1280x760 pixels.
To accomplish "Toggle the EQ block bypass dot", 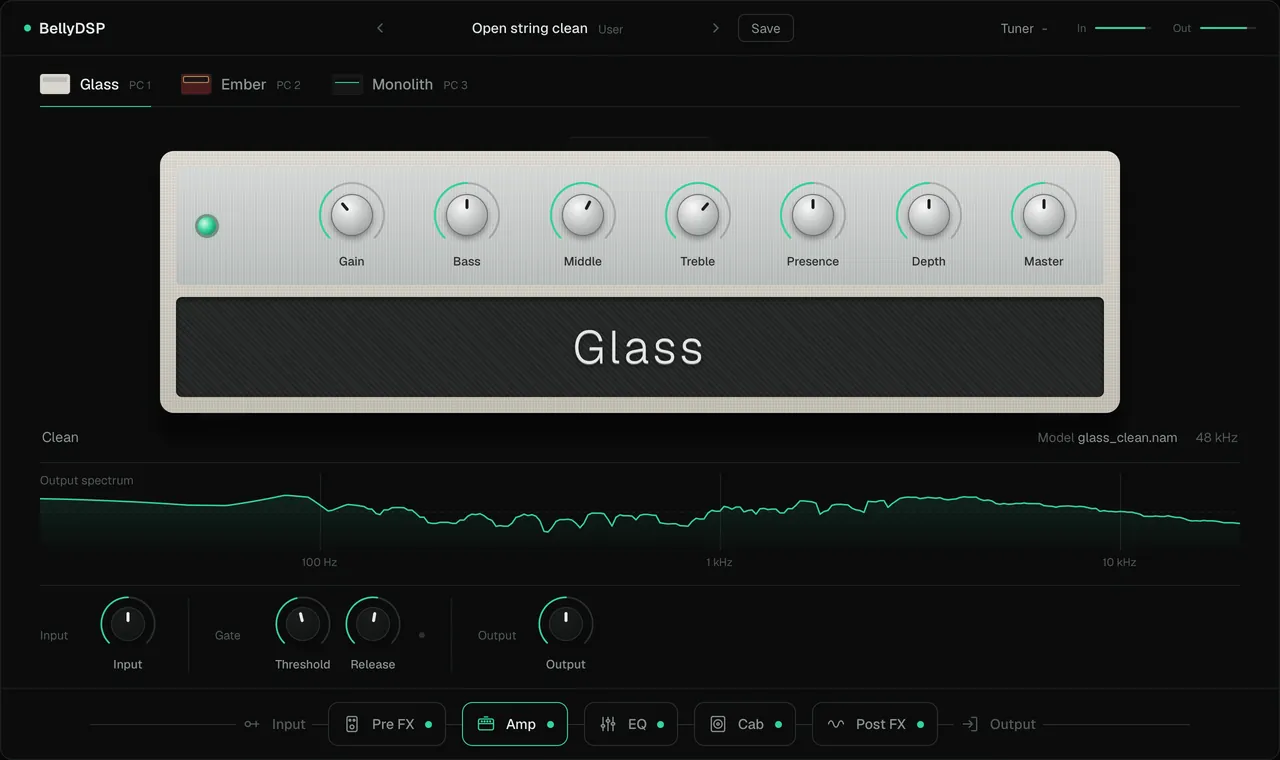I will coord(661,724).
